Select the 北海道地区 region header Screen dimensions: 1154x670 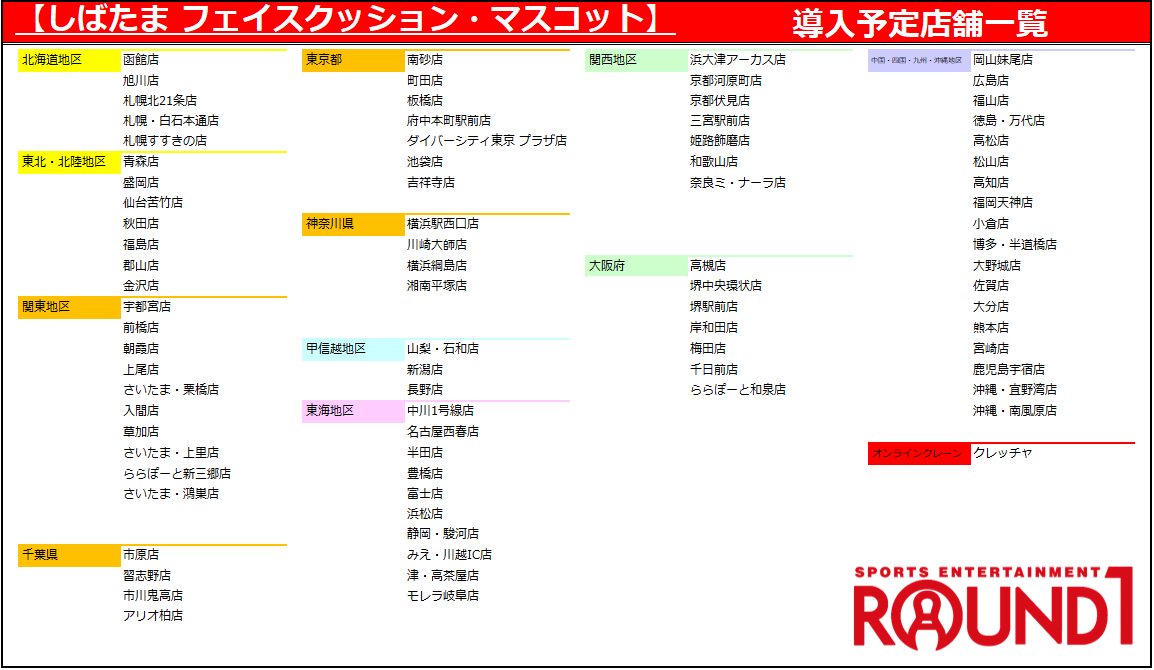[69, 60]
